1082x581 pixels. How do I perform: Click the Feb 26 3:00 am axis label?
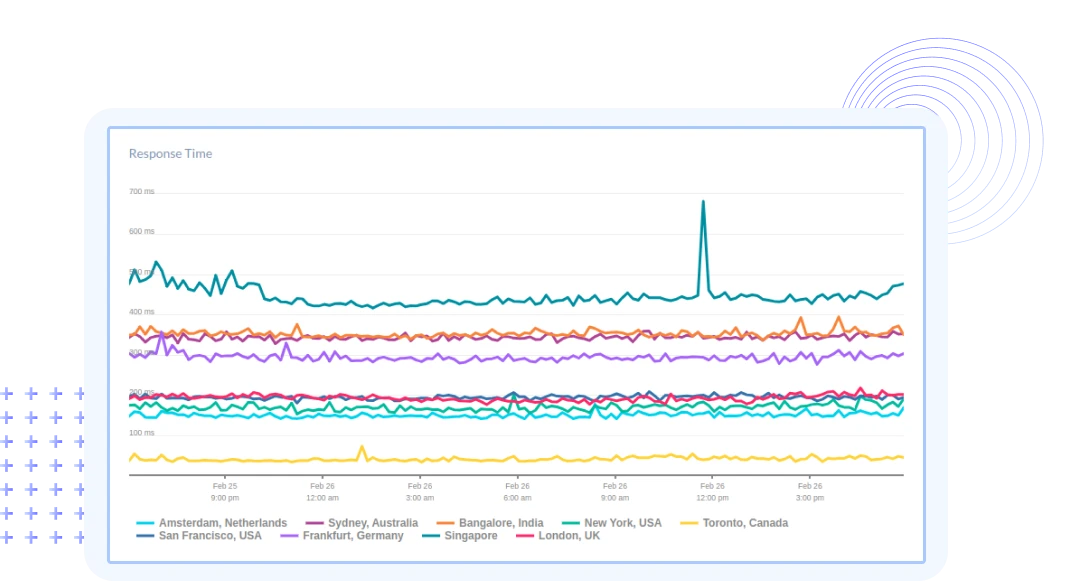[x=420, y=492]
